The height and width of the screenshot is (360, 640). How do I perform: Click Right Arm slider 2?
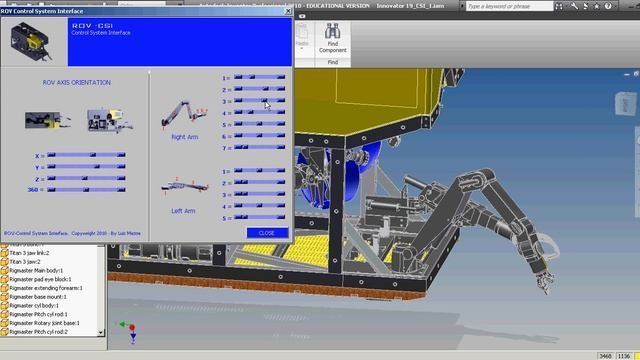pyautogui.click(x=260, y=89)
